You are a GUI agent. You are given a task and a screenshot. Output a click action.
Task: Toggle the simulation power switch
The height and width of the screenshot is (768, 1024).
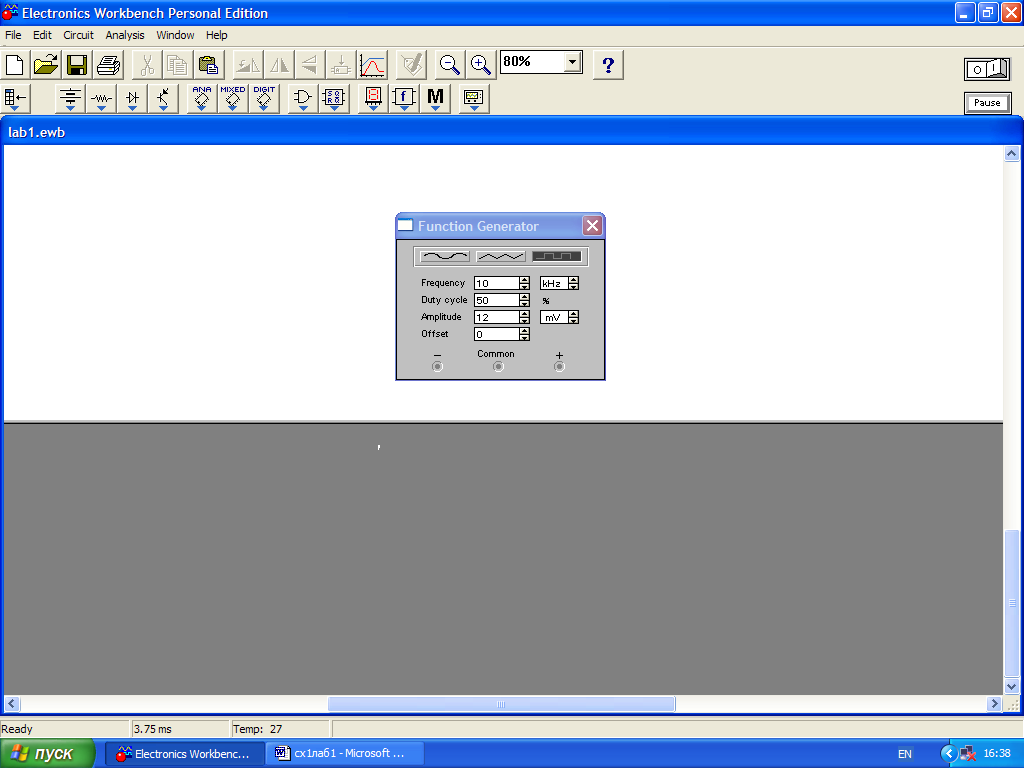point(987,69)
